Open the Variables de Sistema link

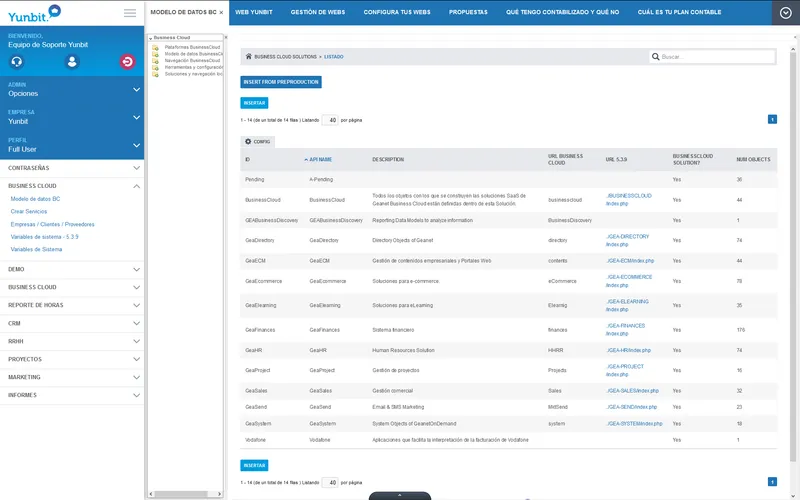tap(36, 249)
